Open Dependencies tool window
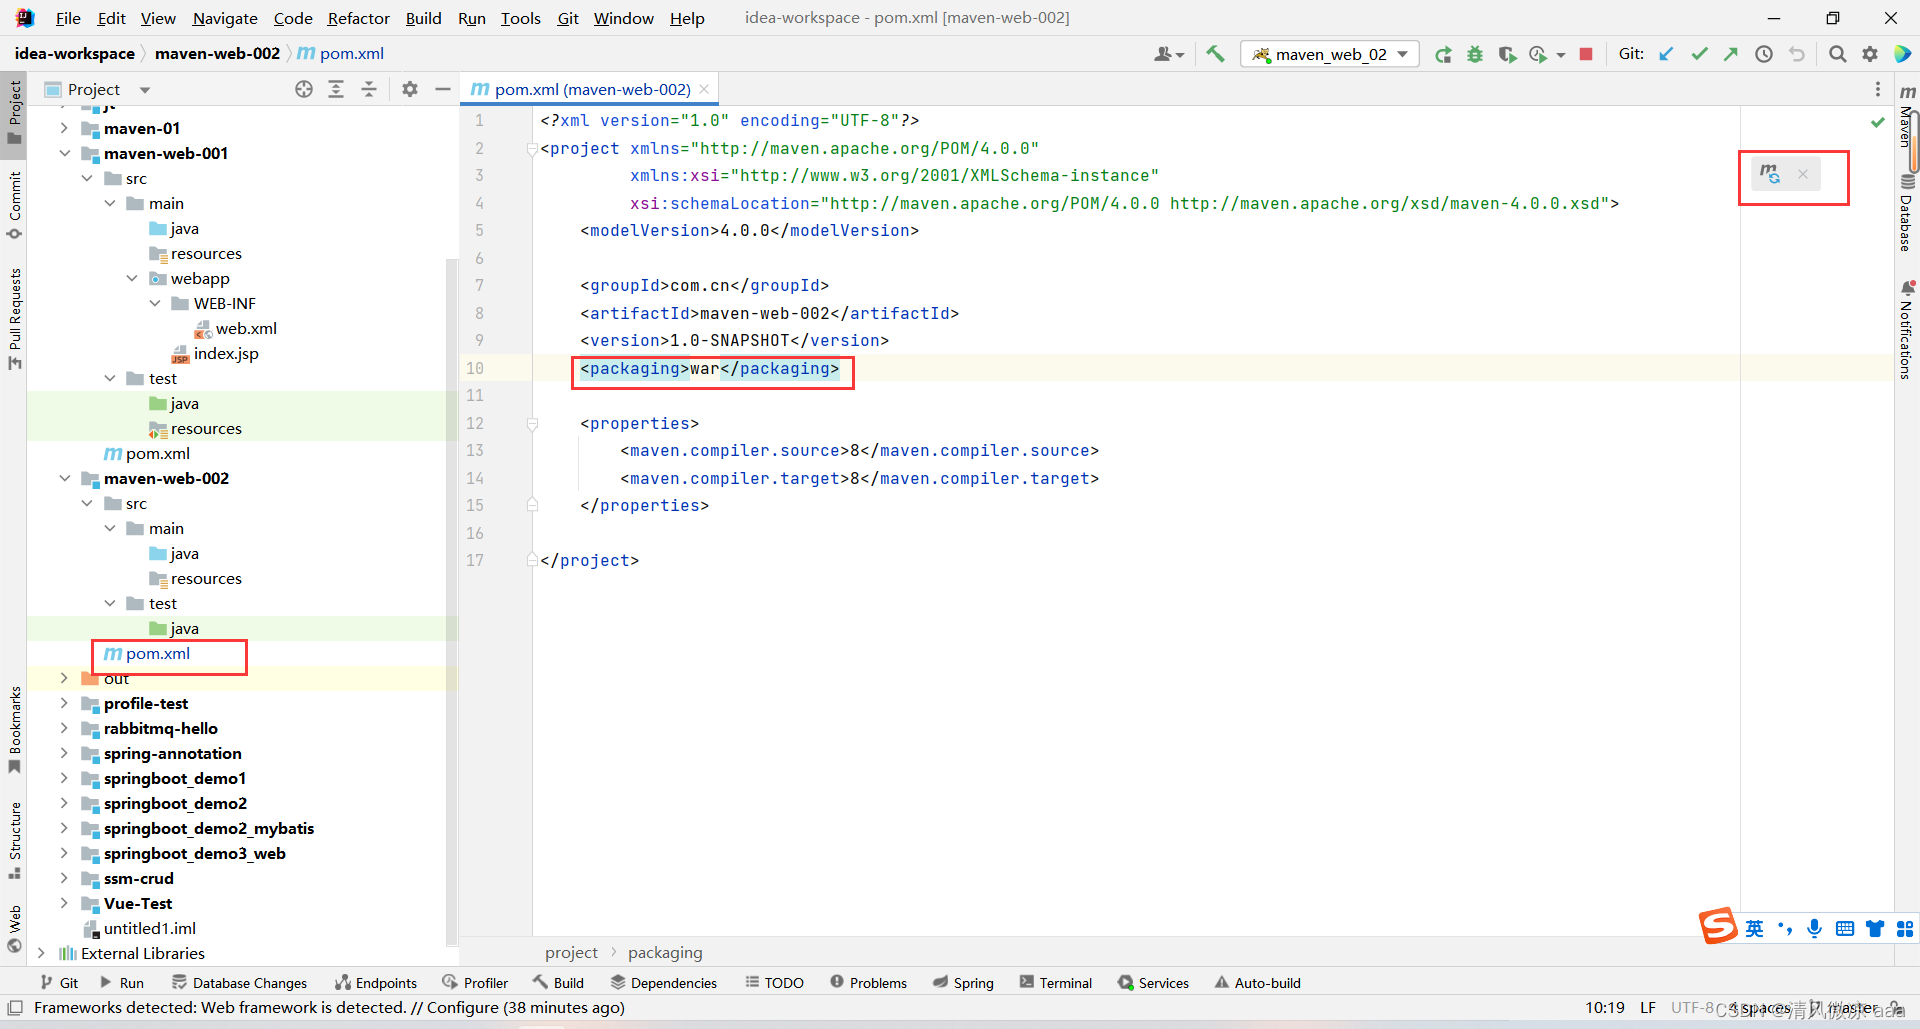The height and width of the screenshot is (1029, 1920). (x=663, y=982)
